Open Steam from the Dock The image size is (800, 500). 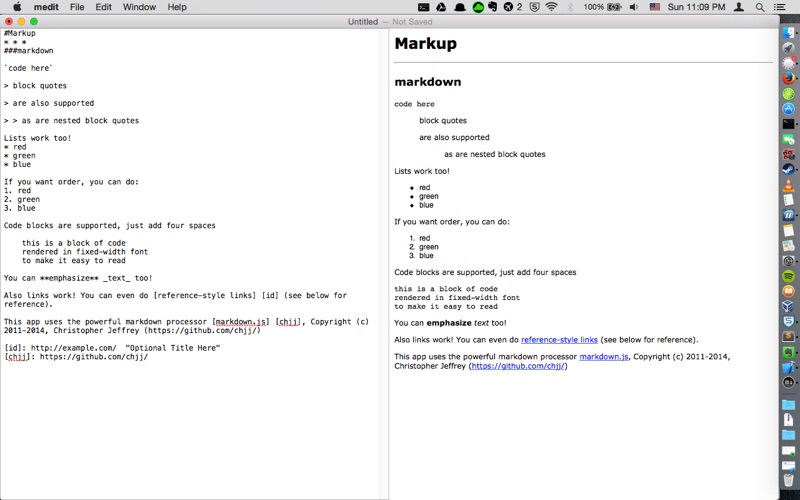click(x=789, y=169)
